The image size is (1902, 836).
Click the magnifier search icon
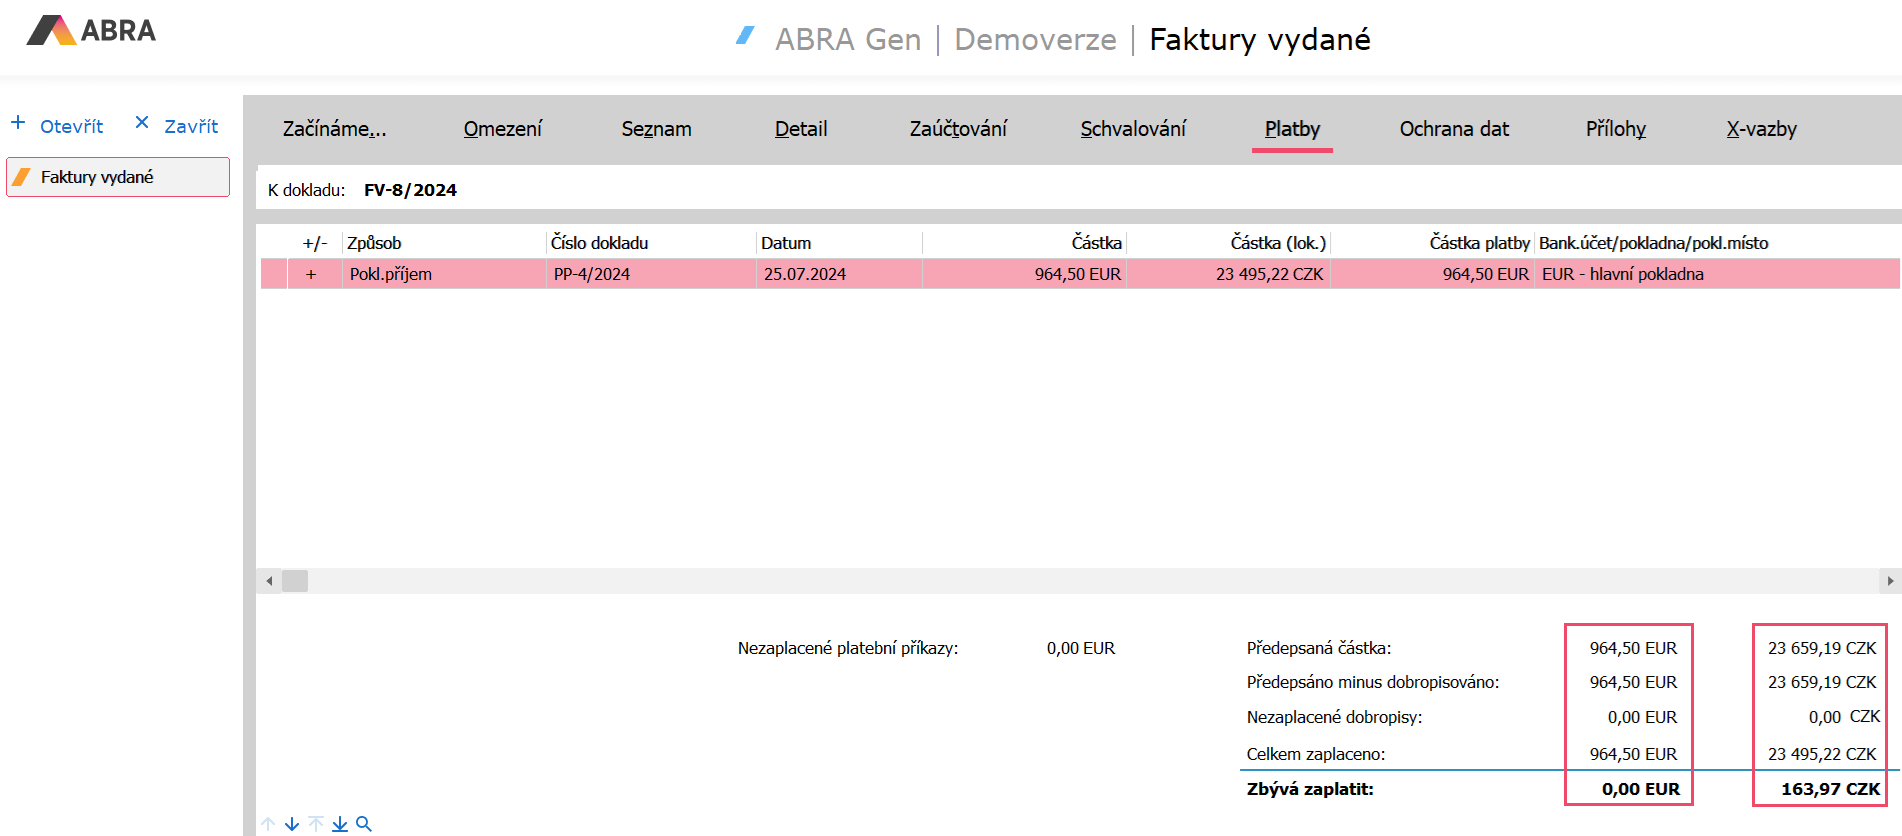point(364,824)
